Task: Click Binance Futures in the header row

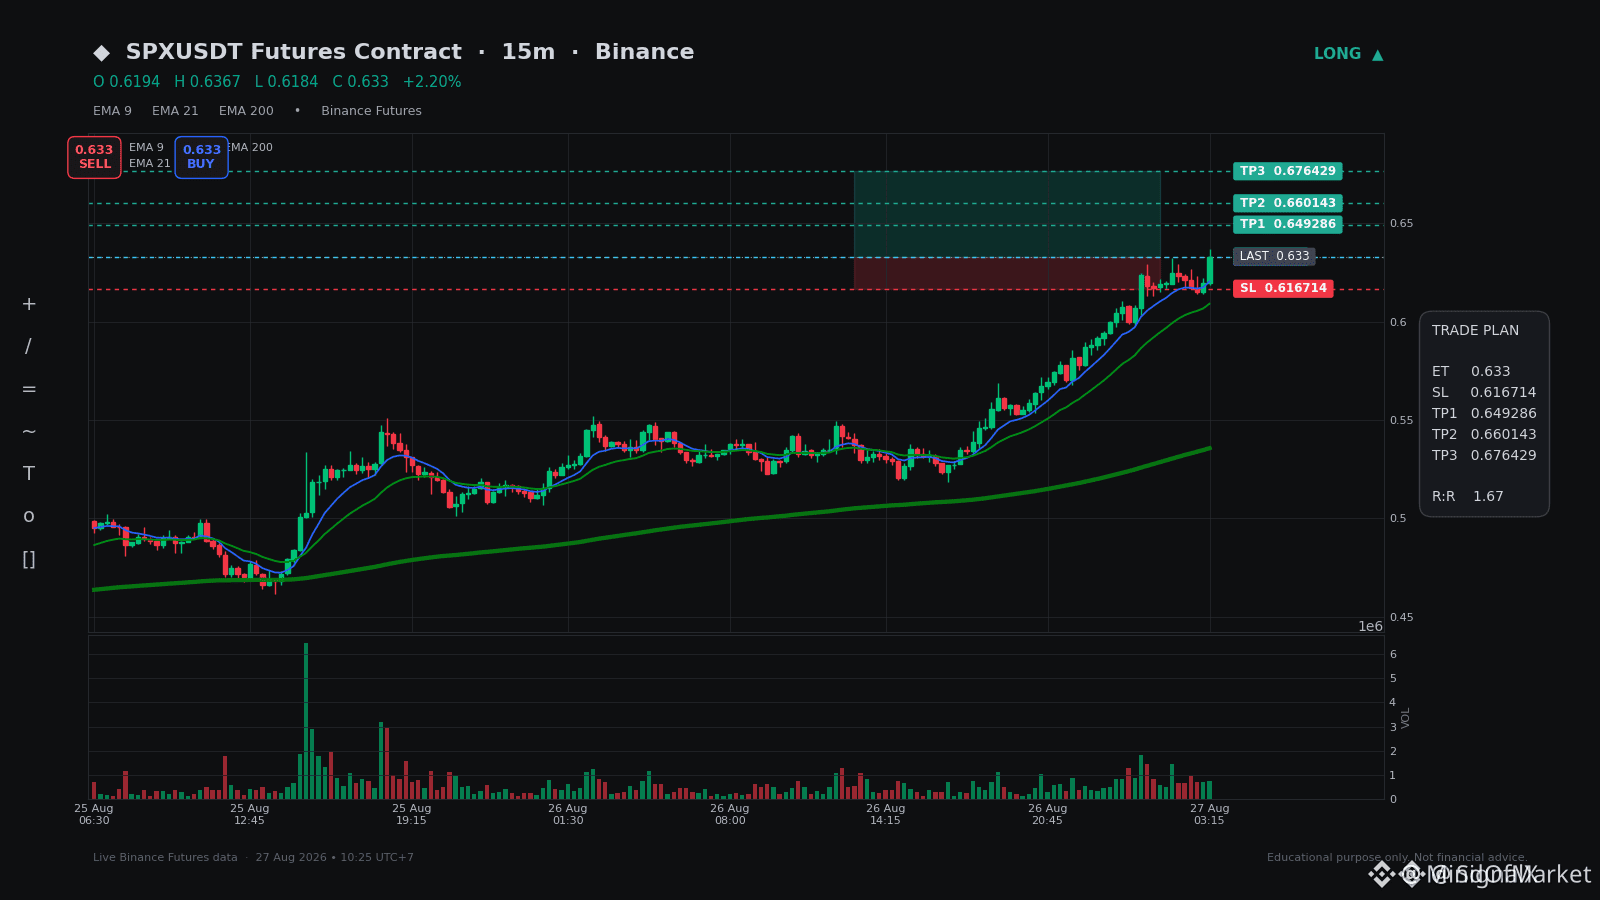Action: 371,111
